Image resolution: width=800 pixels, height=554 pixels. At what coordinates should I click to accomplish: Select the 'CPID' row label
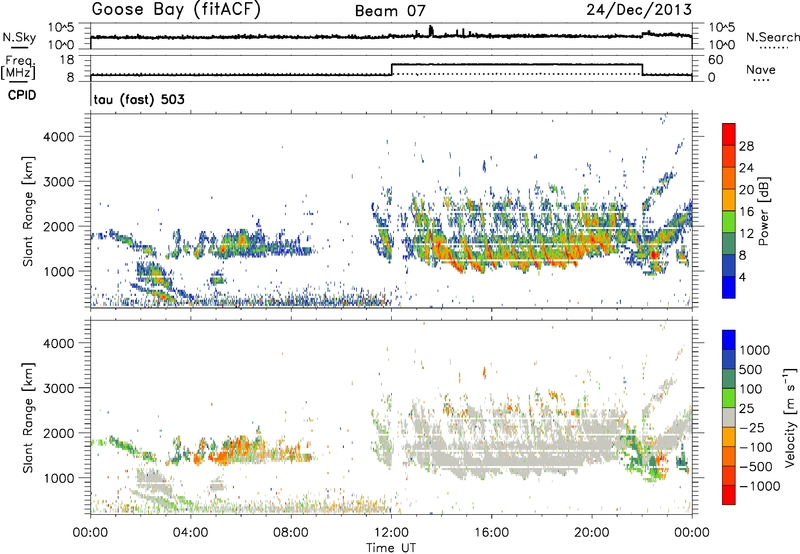[x=22, y=95]
